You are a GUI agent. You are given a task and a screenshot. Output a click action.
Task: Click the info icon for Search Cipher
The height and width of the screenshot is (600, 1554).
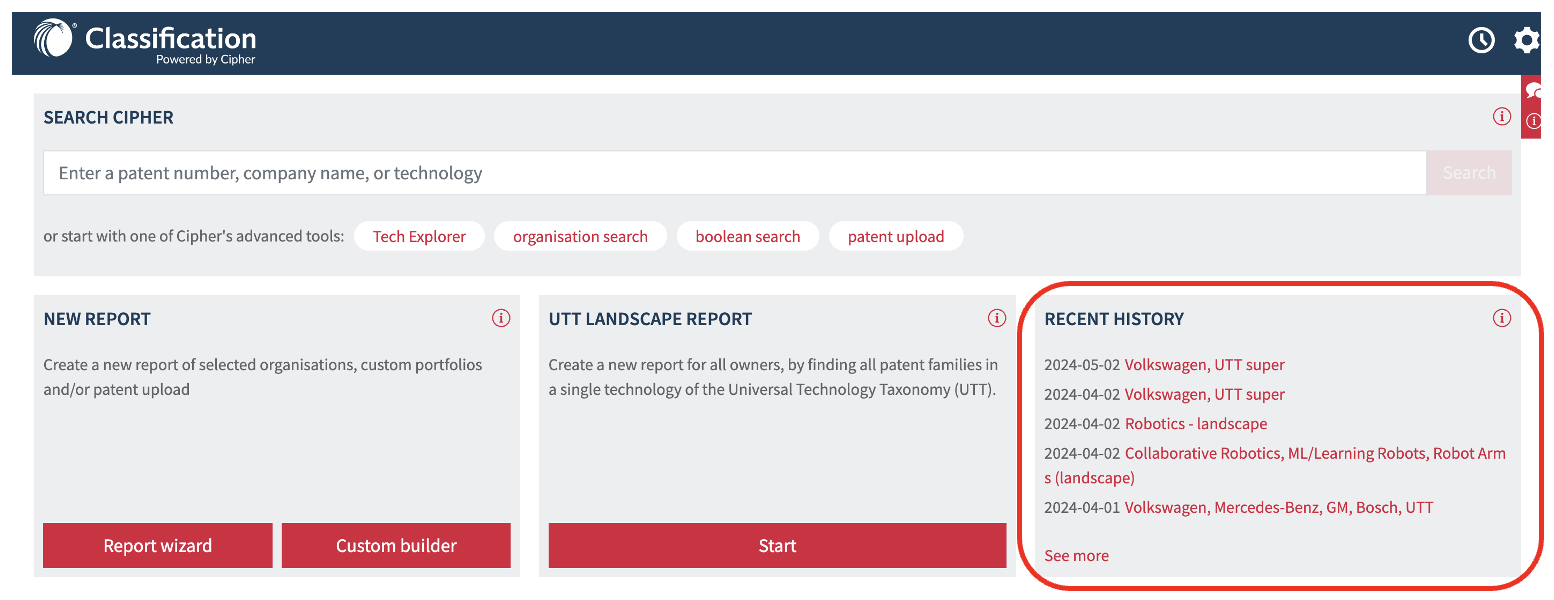1501,117
